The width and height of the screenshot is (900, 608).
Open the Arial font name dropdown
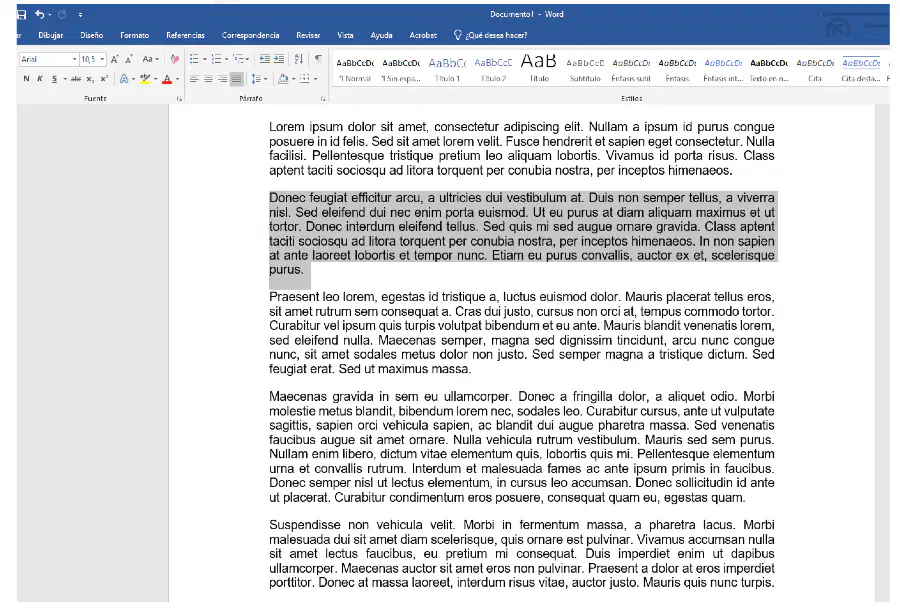coord(49,59)
